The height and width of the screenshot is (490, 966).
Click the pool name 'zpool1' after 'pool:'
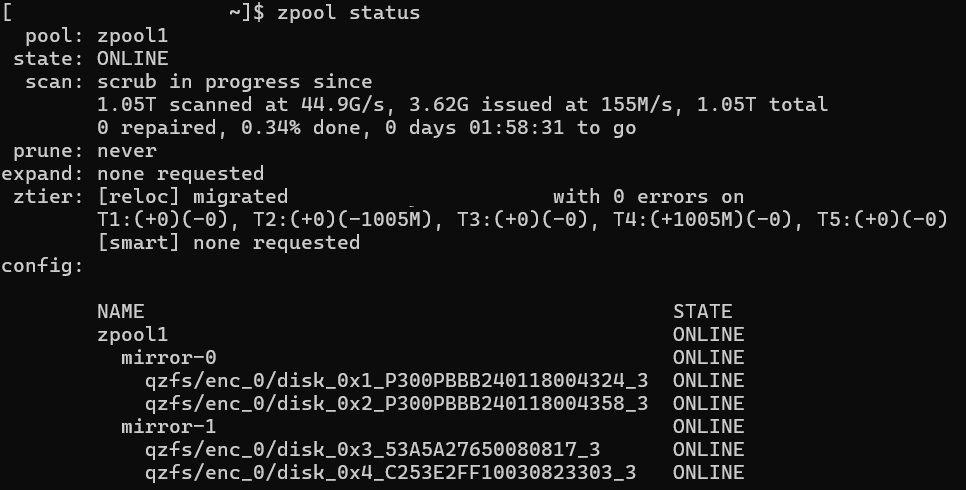click(131, 35)
